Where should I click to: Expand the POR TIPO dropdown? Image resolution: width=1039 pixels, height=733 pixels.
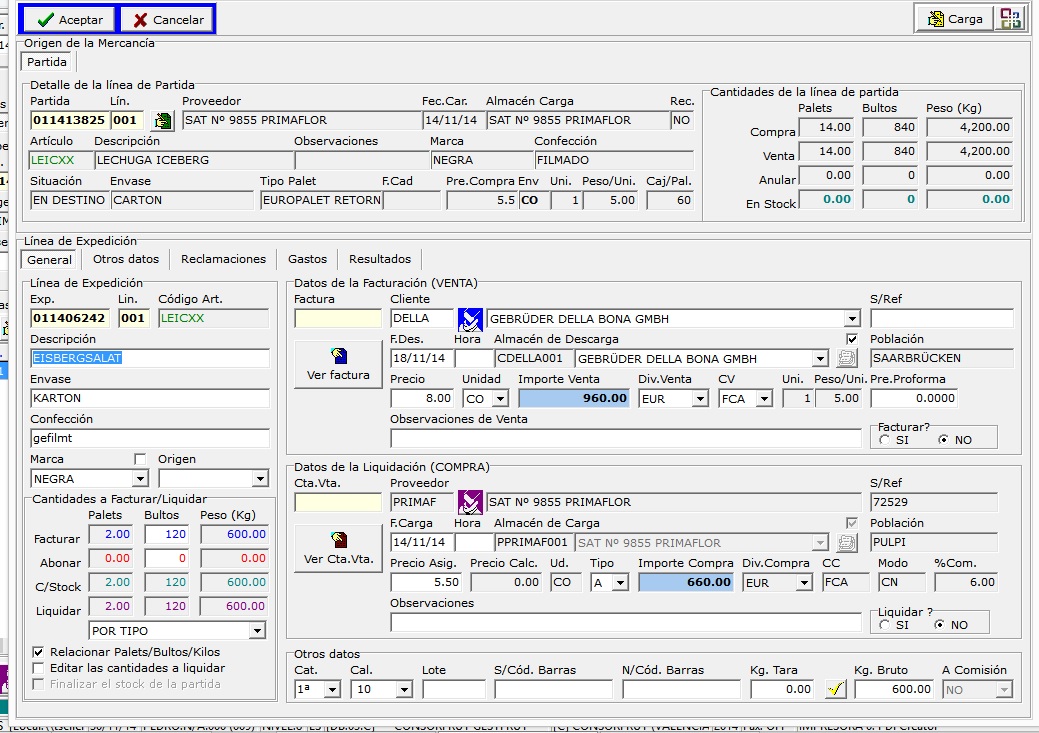[x=258, y=631]
